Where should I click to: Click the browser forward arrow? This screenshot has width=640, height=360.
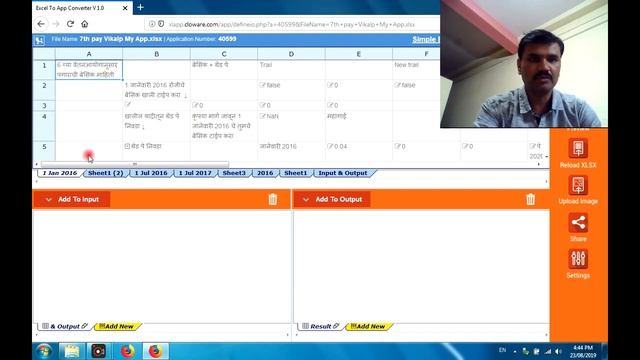56,24
